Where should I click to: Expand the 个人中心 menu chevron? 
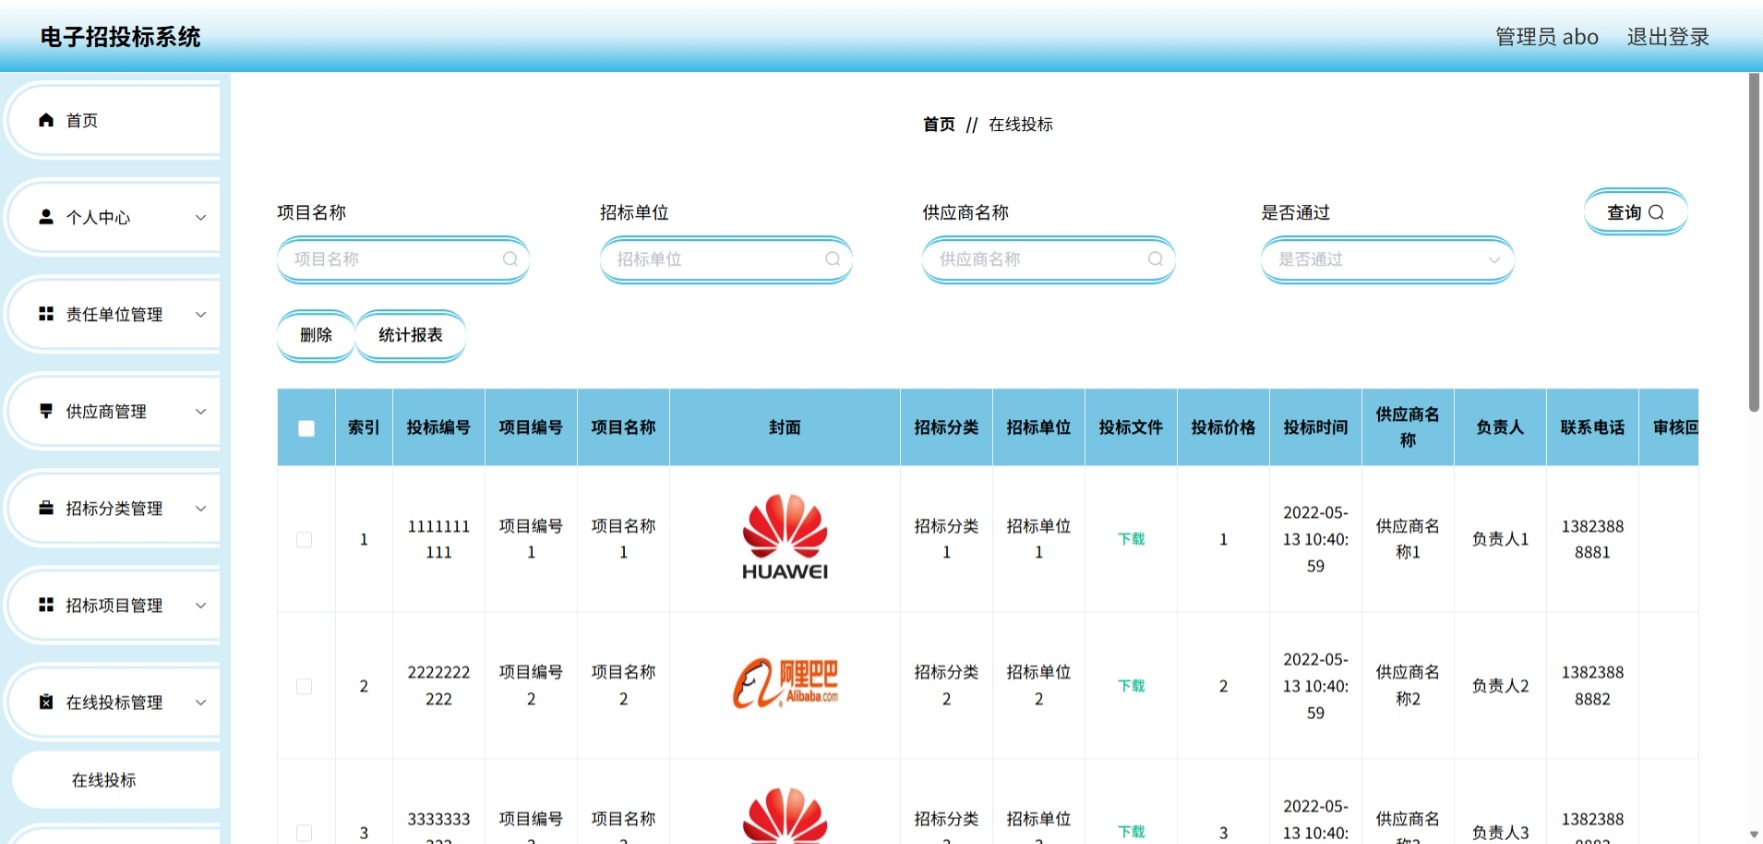[200, 218]
